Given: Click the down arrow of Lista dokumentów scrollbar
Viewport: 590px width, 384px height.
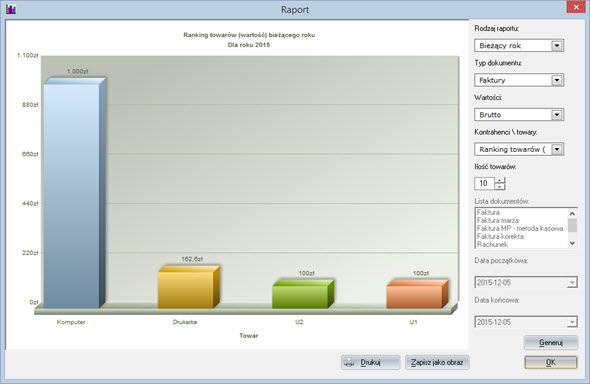Looking at the screenshot, I should (572, 243).
